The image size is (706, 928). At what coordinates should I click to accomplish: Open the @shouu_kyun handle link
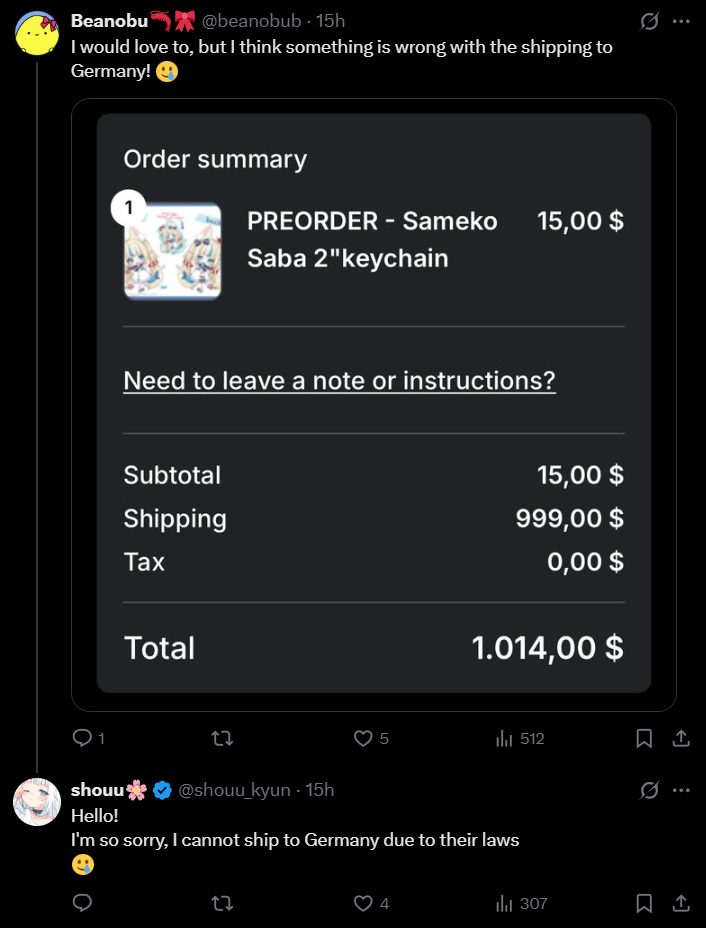tap(234, 790)
